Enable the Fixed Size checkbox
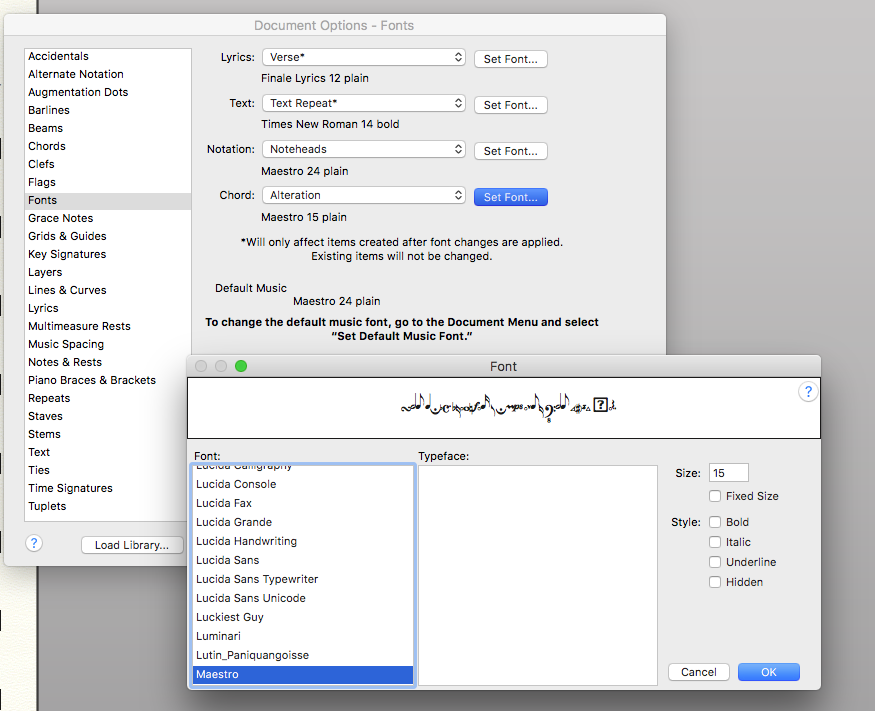 click(715, 496)
